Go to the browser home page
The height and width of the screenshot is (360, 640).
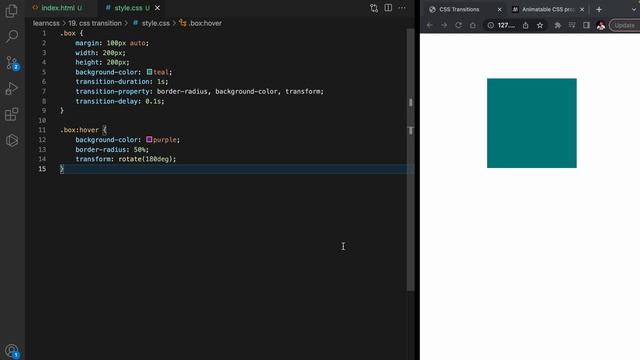click(473, 25)
